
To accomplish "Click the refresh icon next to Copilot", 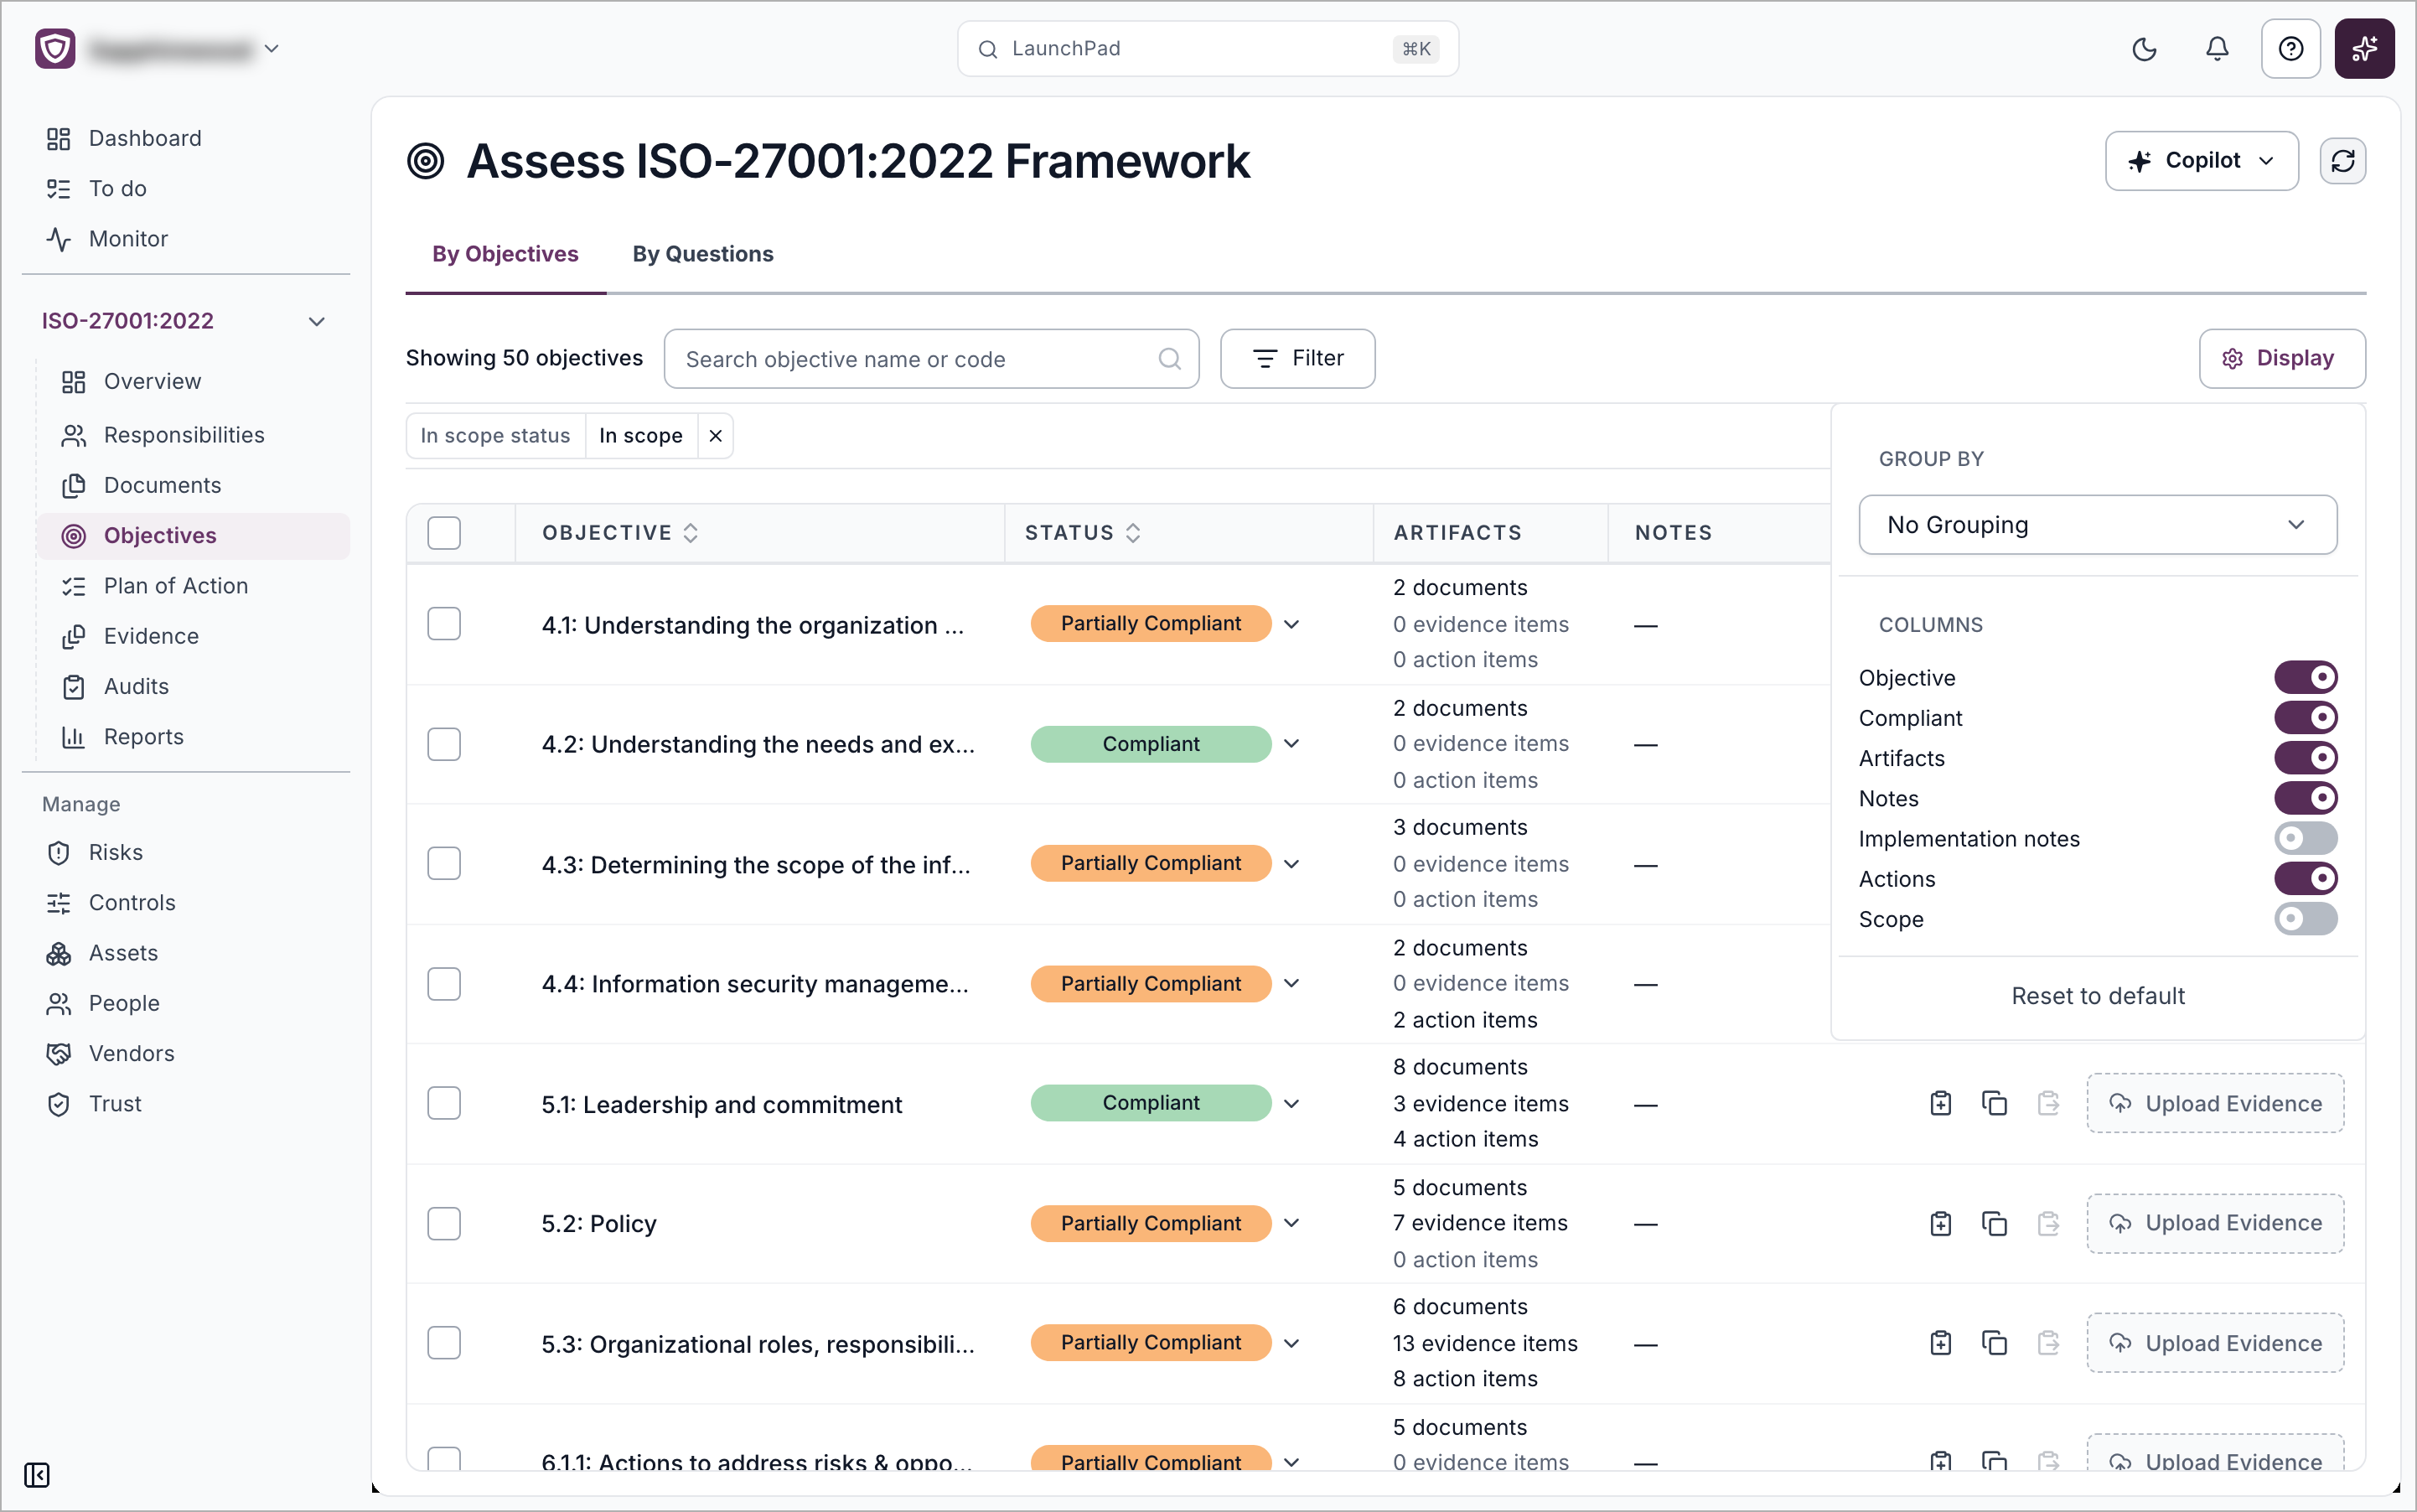I will 2342,161.
